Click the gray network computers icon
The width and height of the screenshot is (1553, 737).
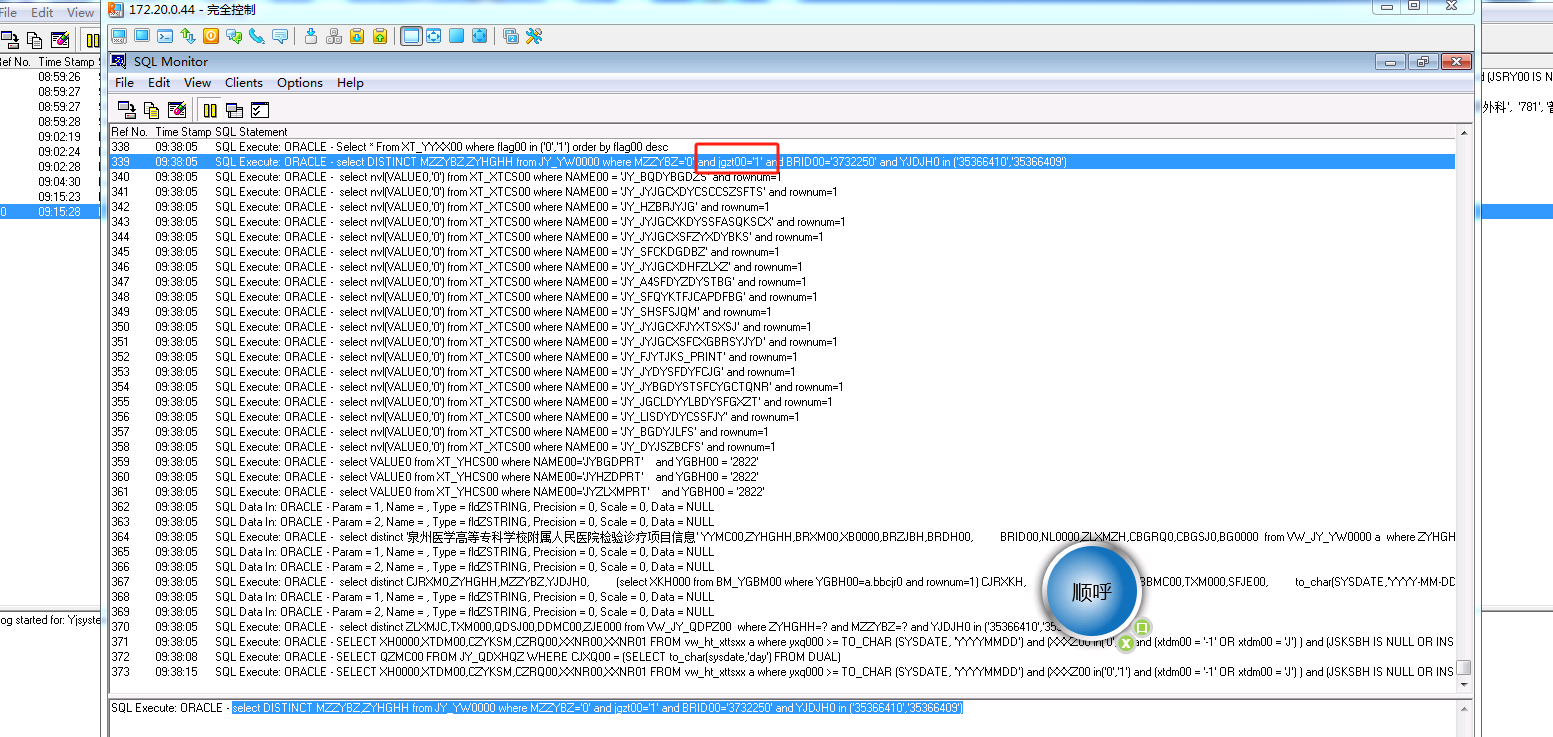334,36
